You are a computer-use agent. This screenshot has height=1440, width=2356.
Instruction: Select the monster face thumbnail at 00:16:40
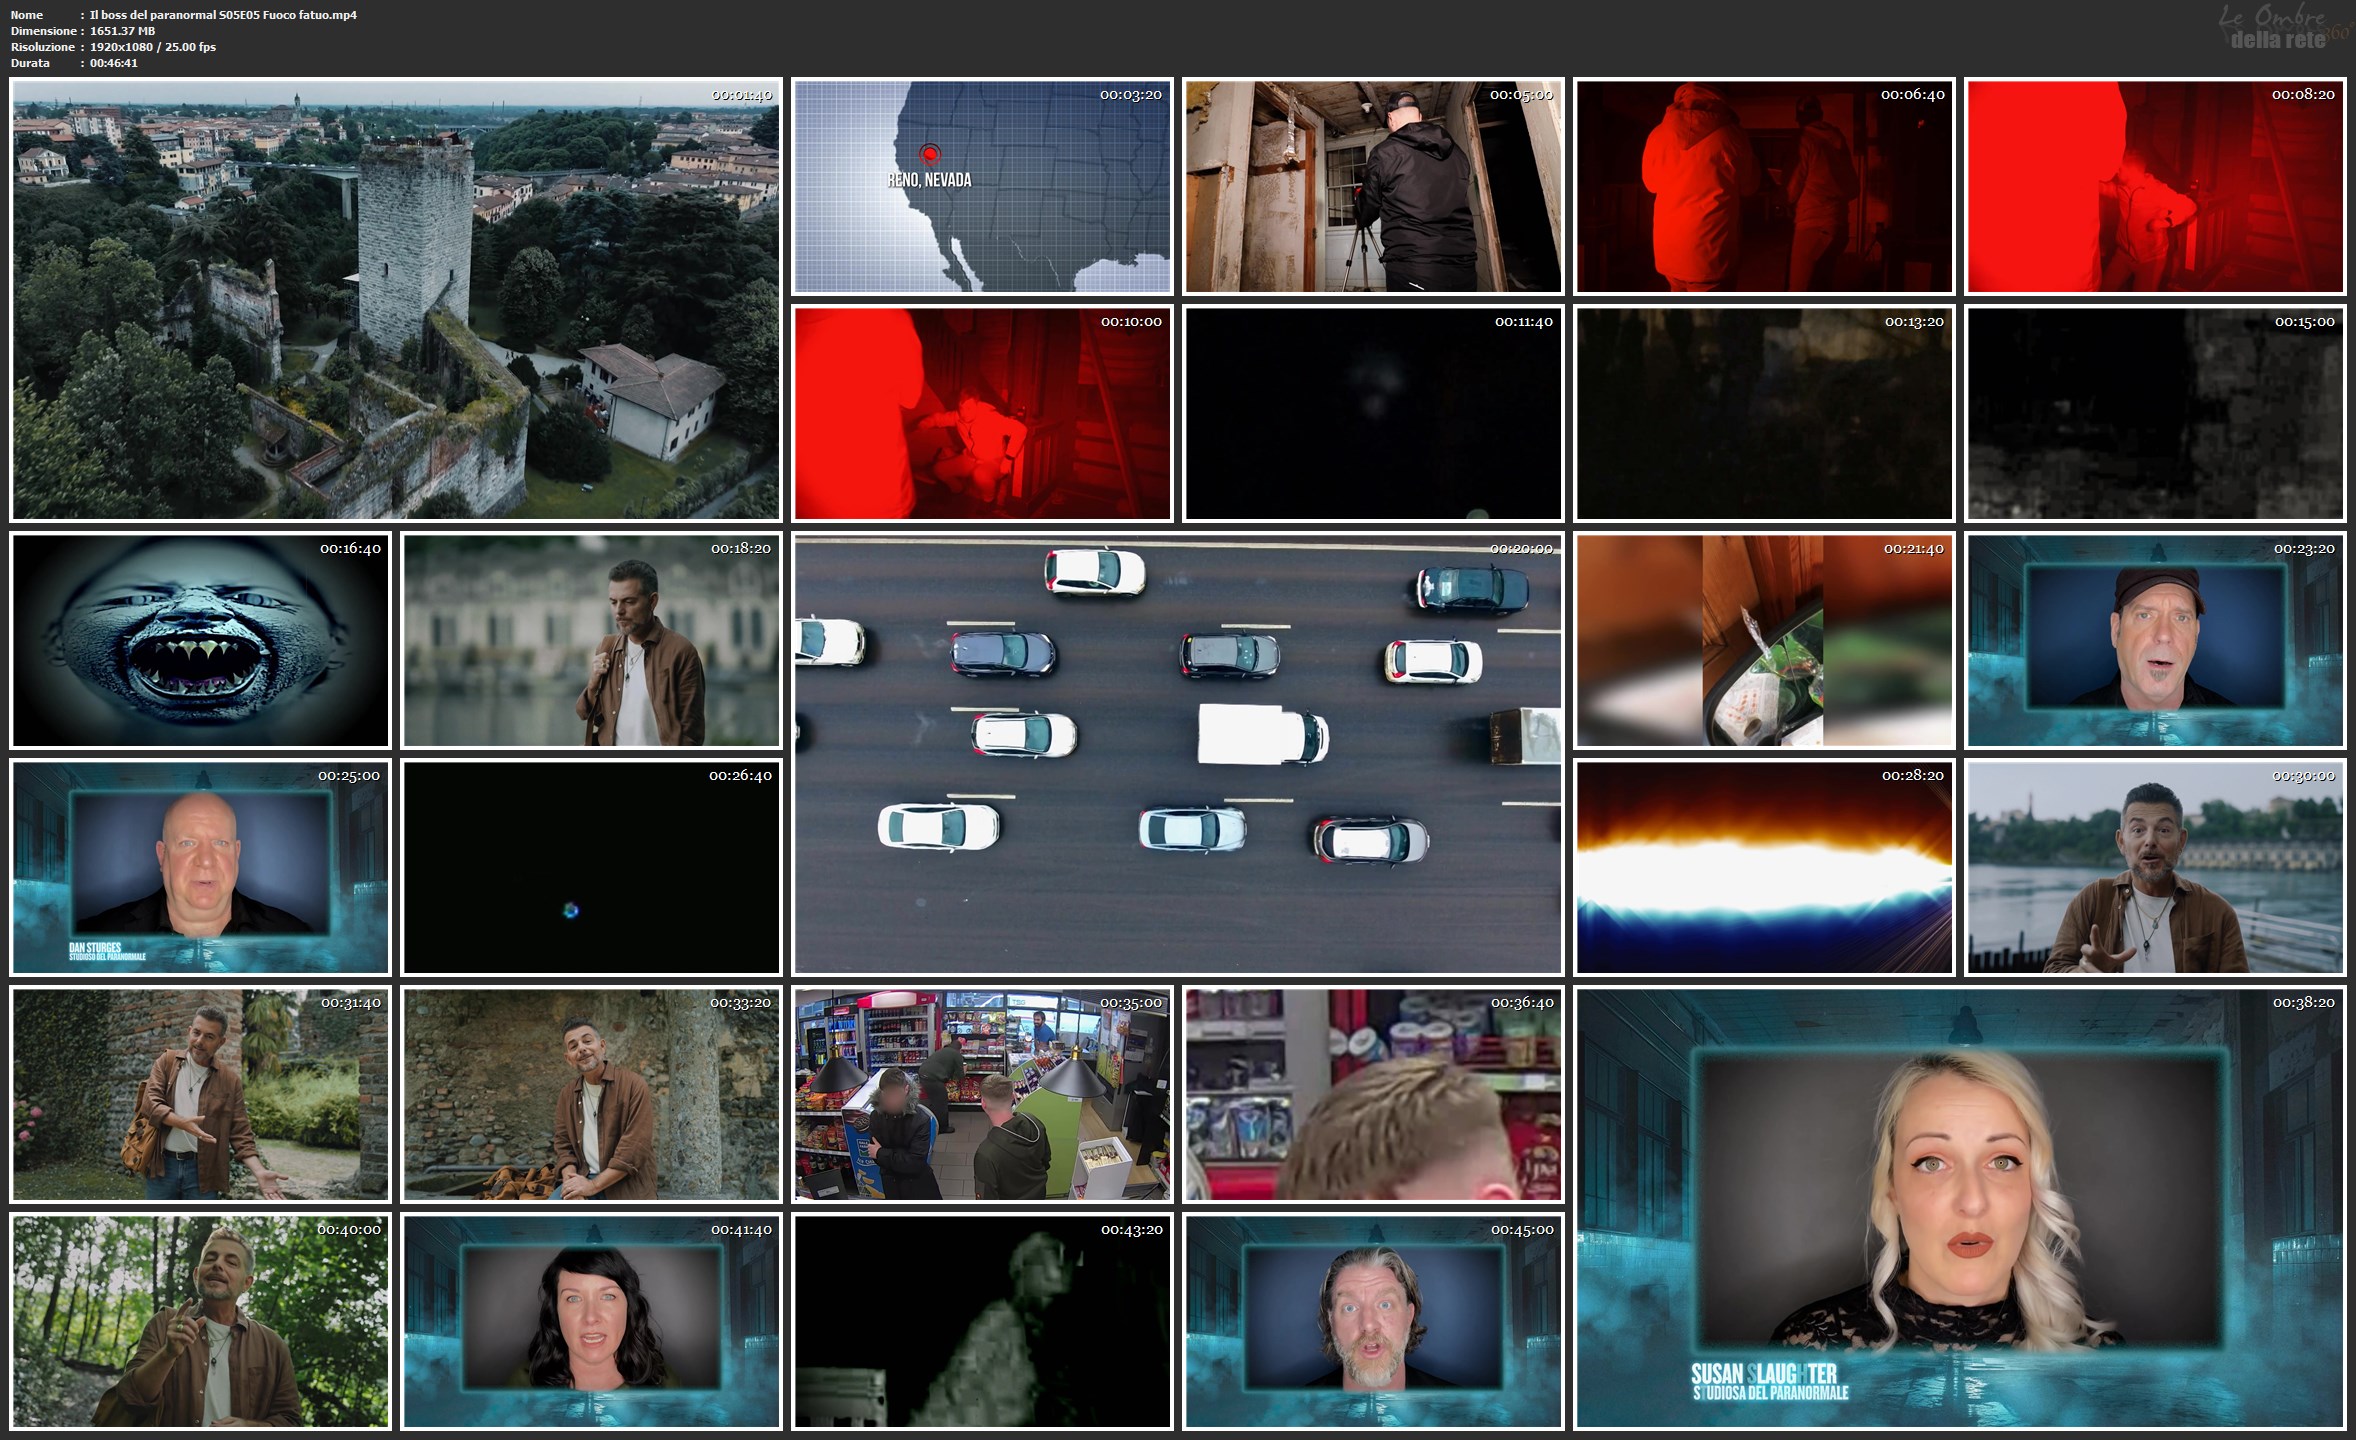click(x=200, y=640)
